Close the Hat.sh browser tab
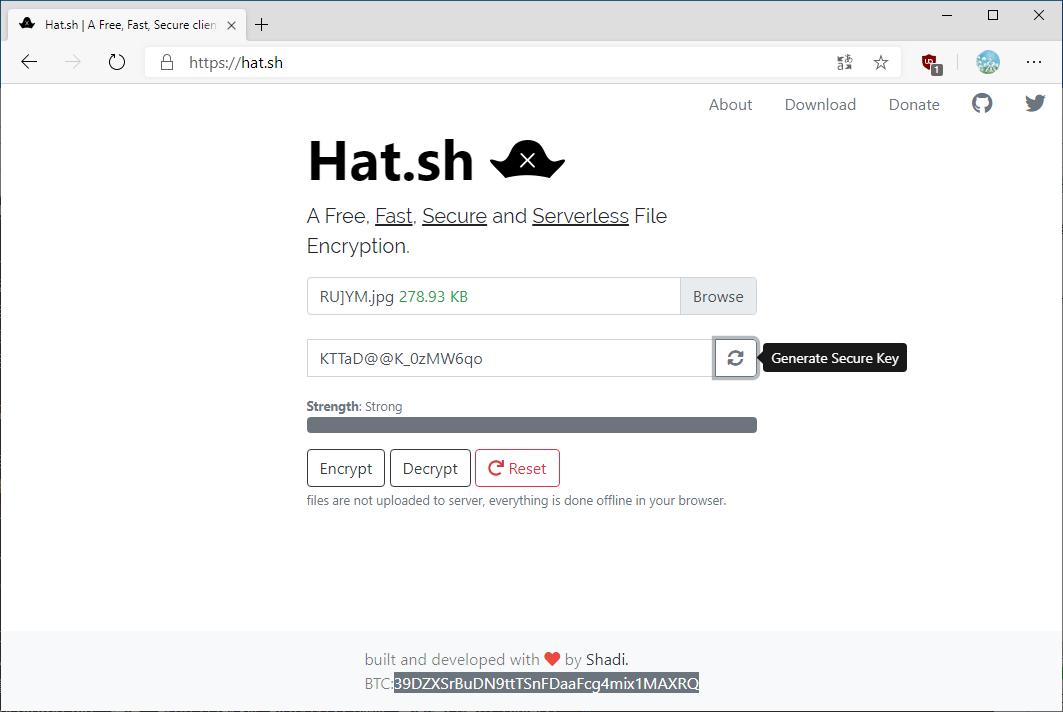This screenshot has height=712, width=1063. (231, 25)
